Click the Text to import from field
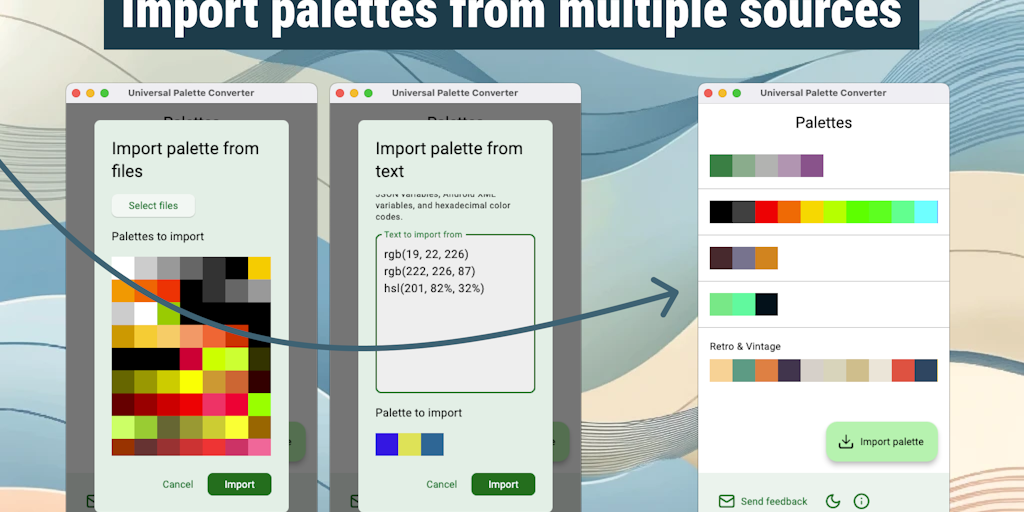Image resolution: width=1024 pixels, height=512 pixels. 455,313
